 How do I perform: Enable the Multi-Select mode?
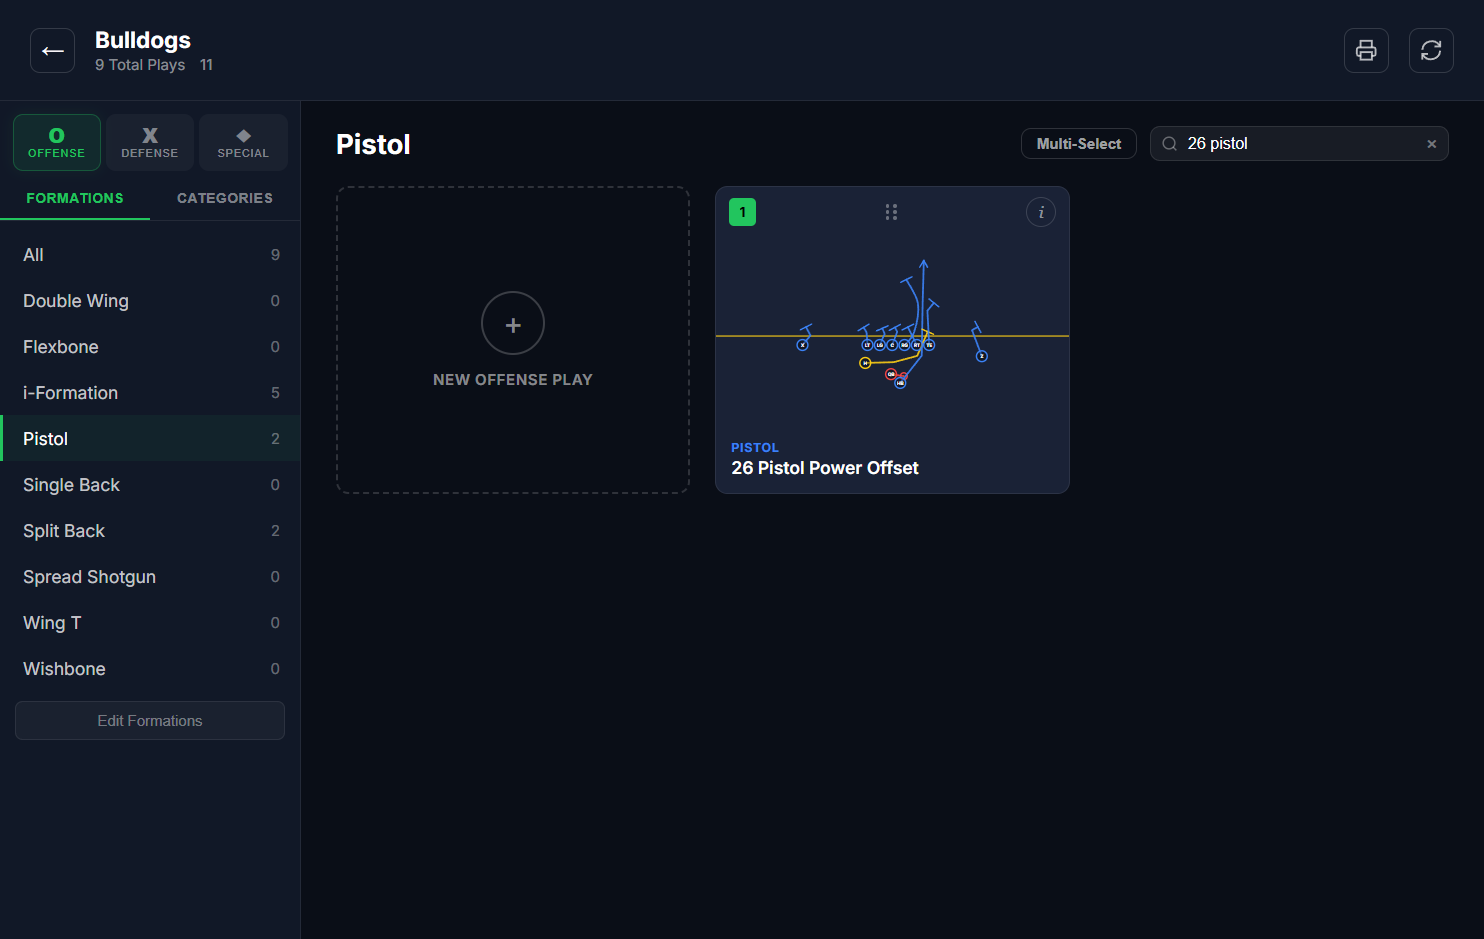pyautogui.click(x=1079, y=144)
